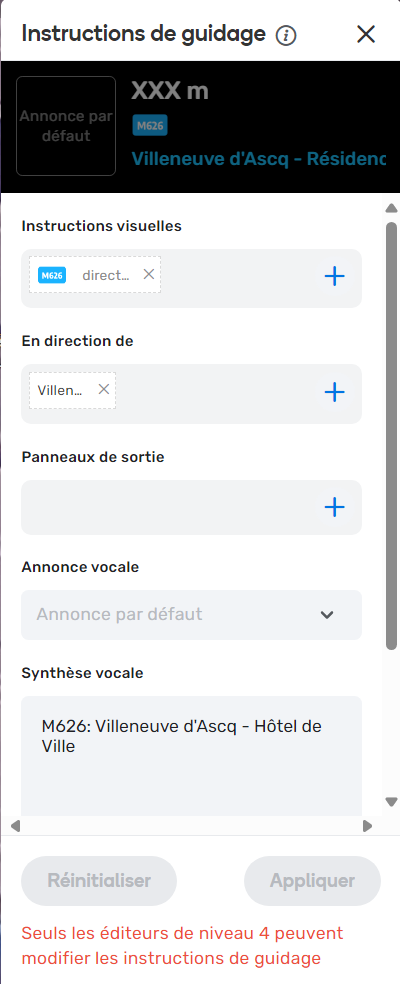400x984 pixels.
Task: Close the Instructions de guidage panel
Action: (365, 34)
